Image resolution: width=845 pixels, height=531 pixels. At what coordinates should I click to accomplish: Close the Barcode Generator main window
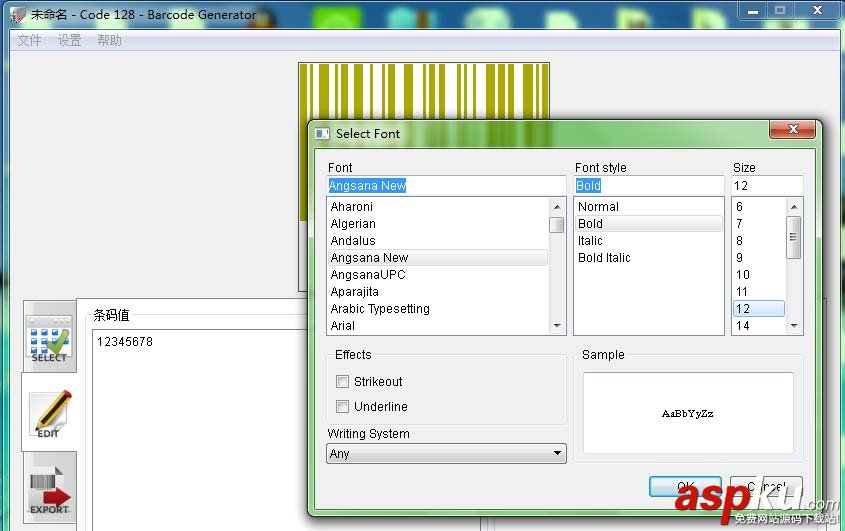point(817,10)
